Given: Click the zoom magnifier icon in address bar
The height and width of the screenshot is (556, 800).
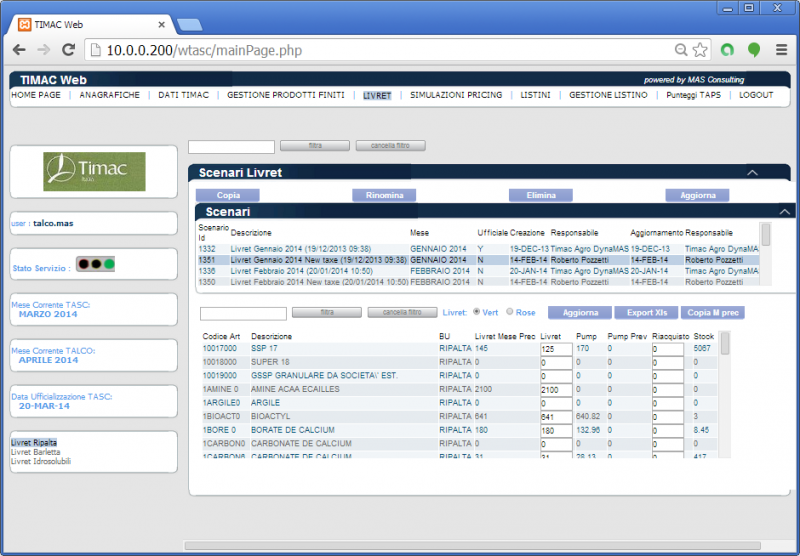Looking at the screenshot, I should [681, 49].
